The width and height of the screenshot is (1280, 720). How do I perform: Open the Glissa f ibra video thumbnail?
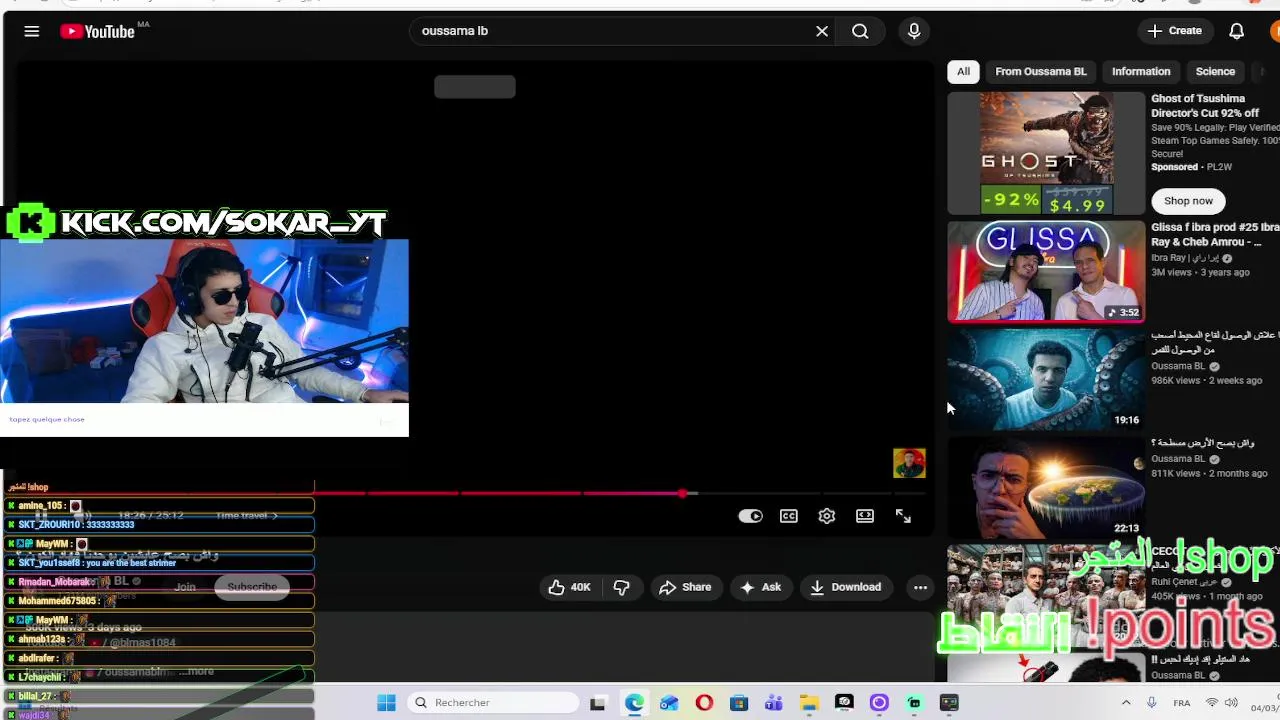point(1046,272)
